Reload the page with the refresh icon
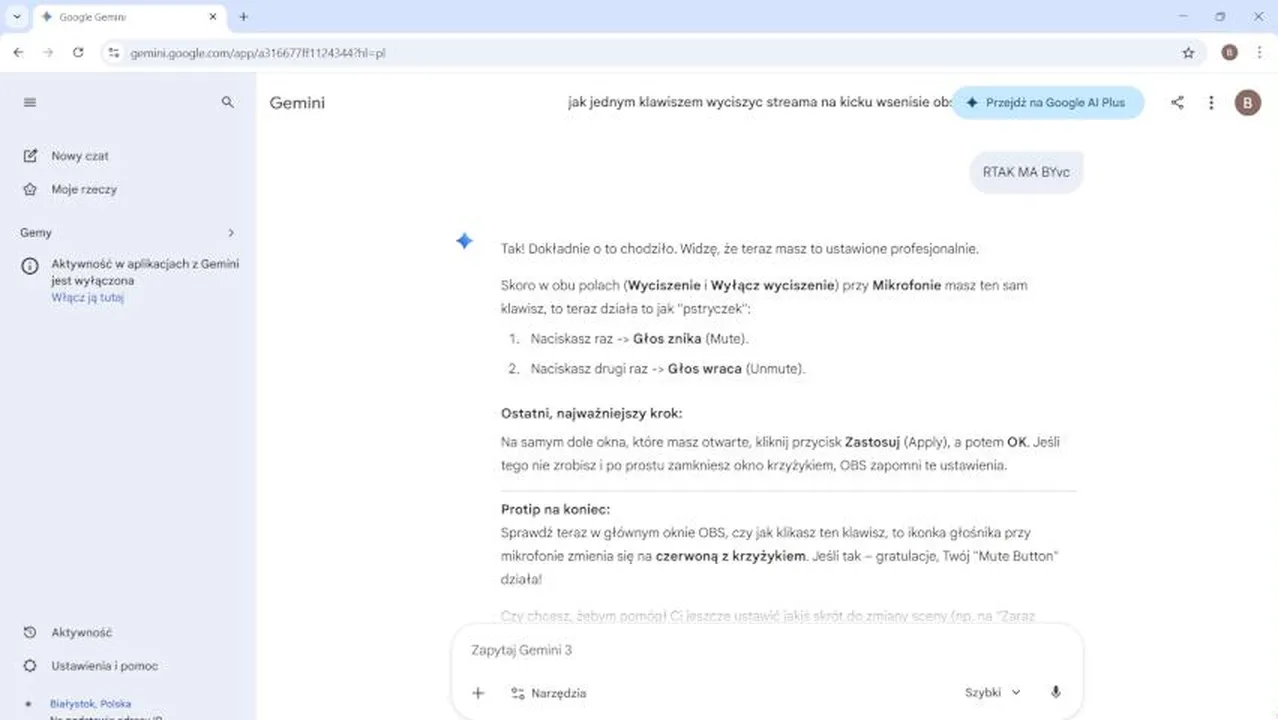Image resolution: width=1278 pixels, height=720 pixels. [78, 53]
